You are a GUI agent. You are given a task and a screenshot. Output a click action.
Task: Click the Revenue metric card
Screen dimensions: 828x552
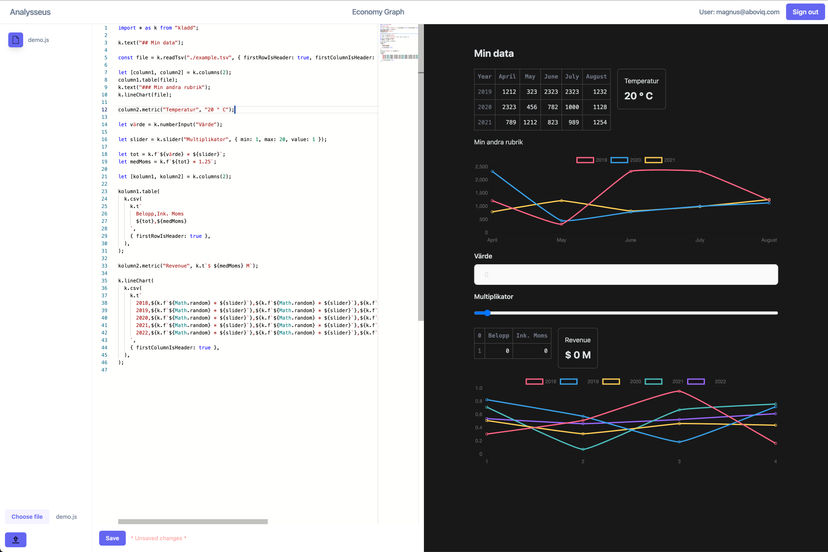pyautogui.click(x=577, y=347)
